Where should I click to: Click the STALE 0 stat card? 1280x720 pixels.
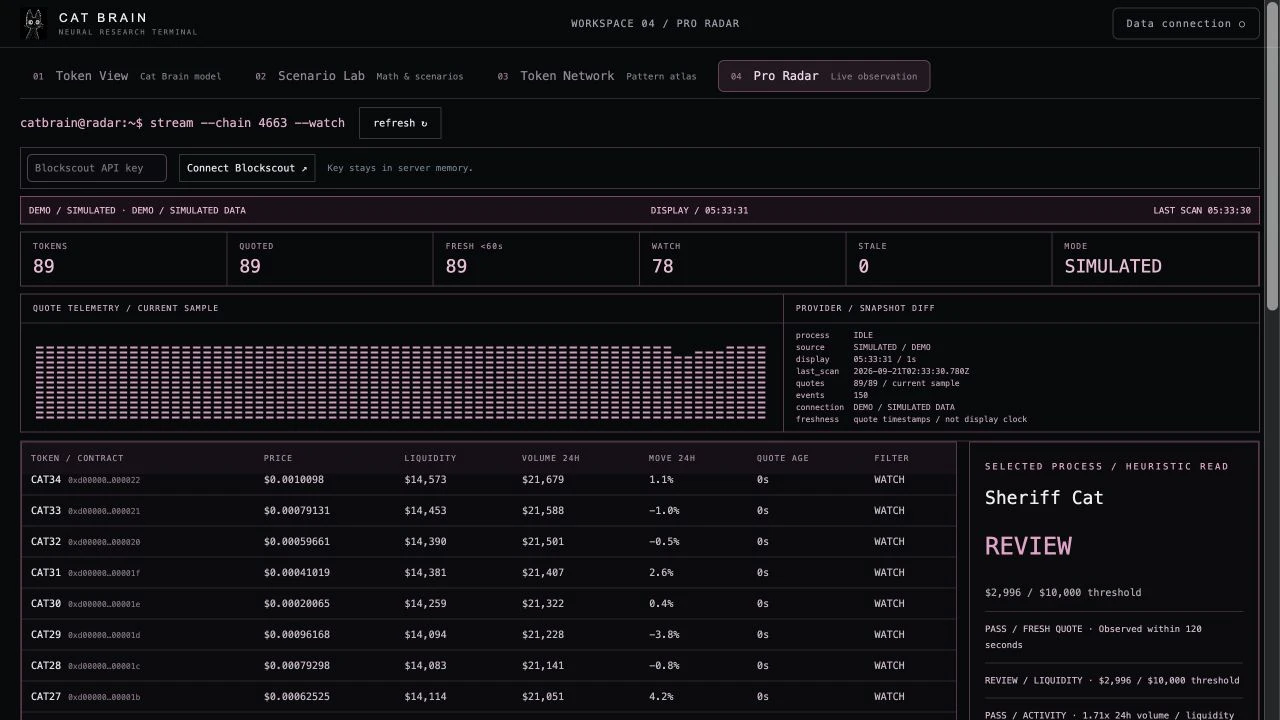pos(949,259)
